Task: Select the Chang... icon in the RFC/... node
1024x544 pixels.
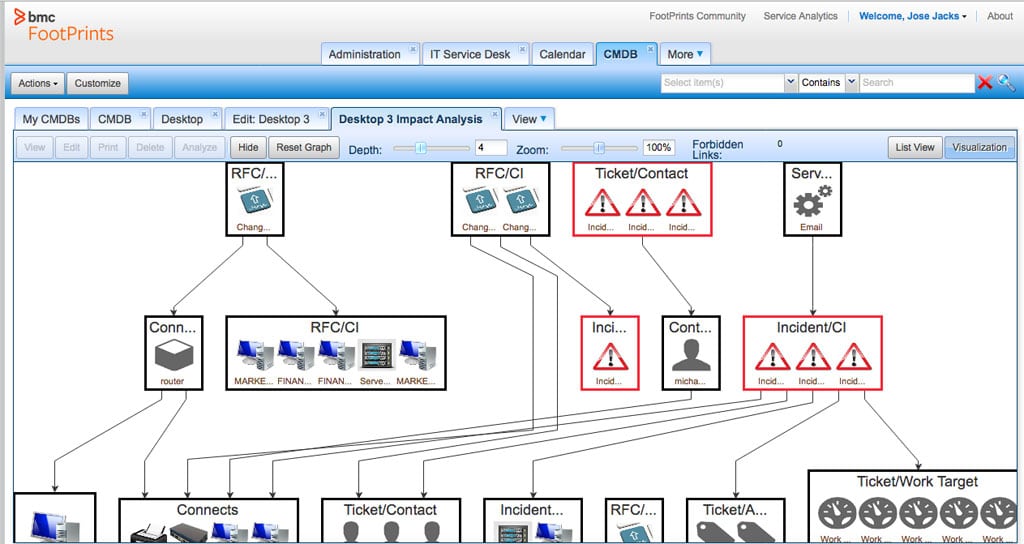Action: pyautogui.click(x=255, y=200)
